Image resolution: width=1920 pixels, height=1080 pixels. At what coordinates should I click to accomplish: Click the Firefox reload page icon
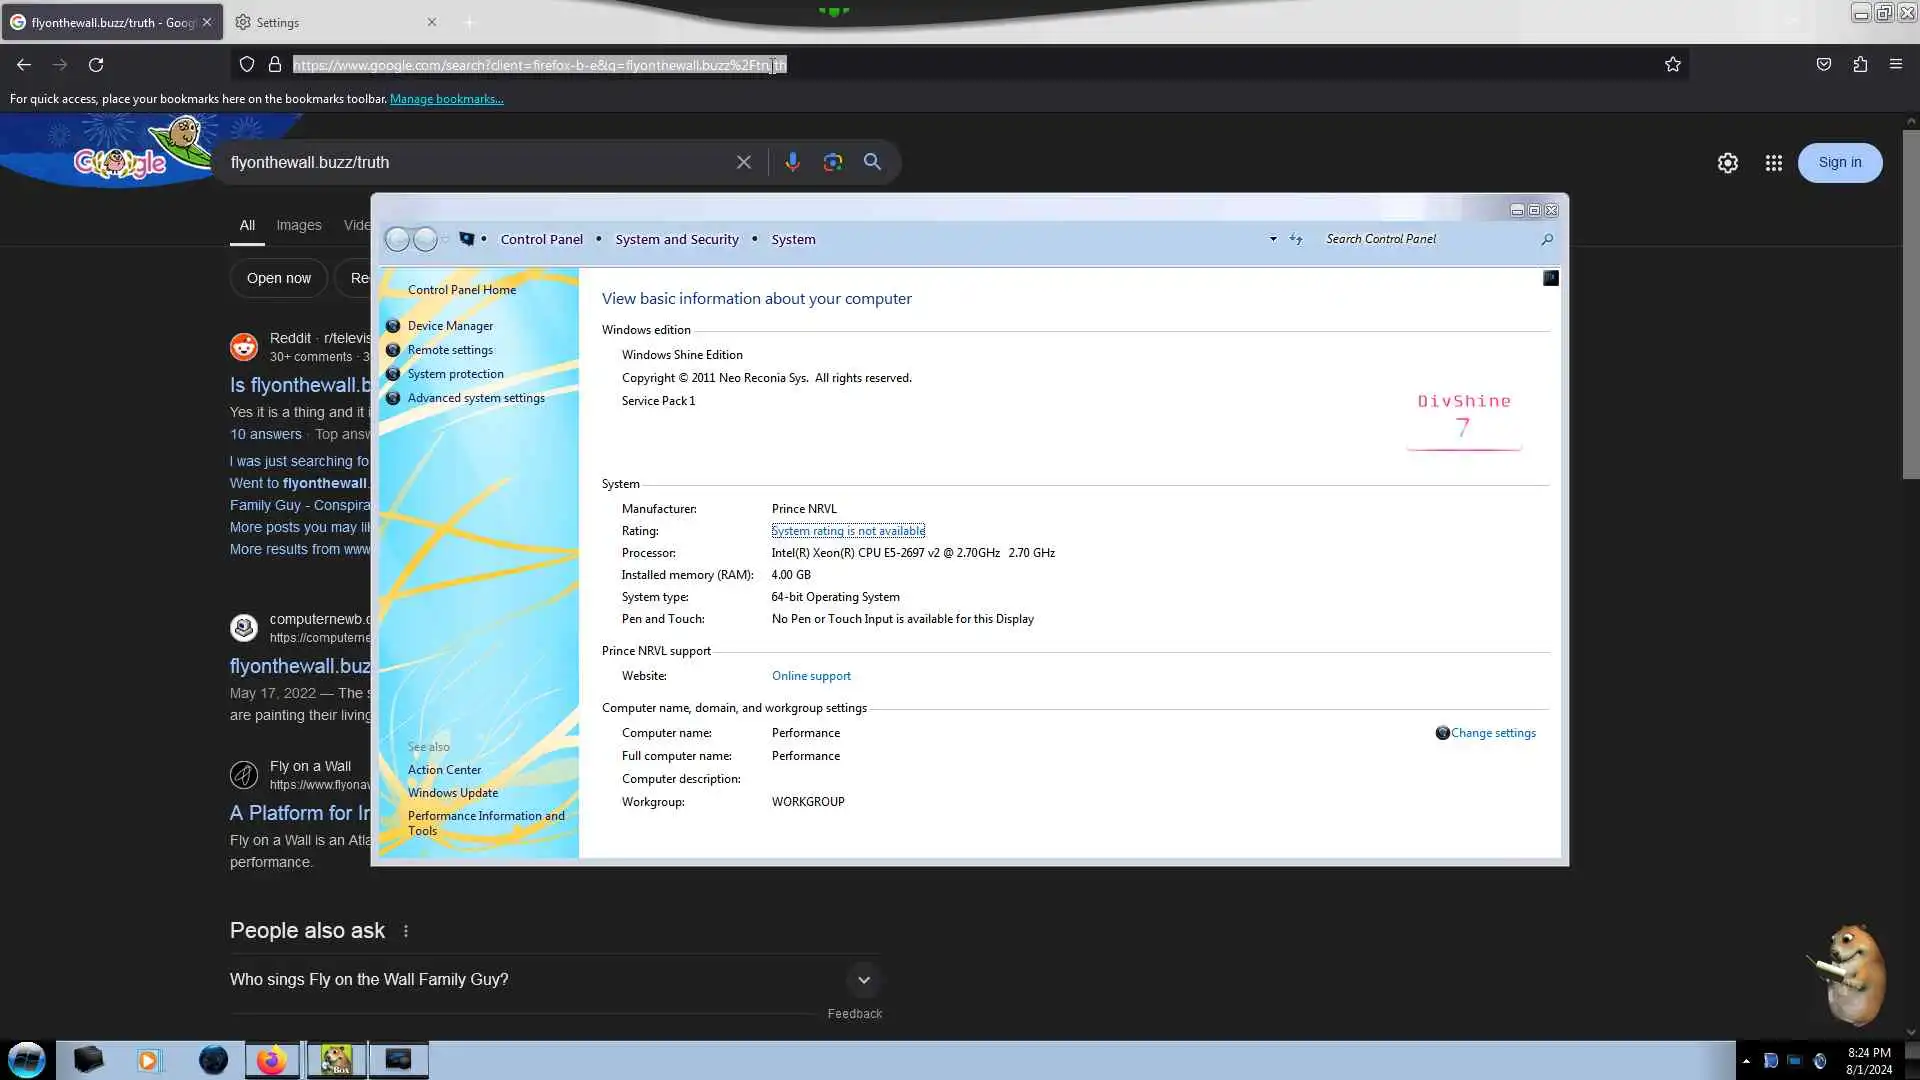[x=96, y=65]
